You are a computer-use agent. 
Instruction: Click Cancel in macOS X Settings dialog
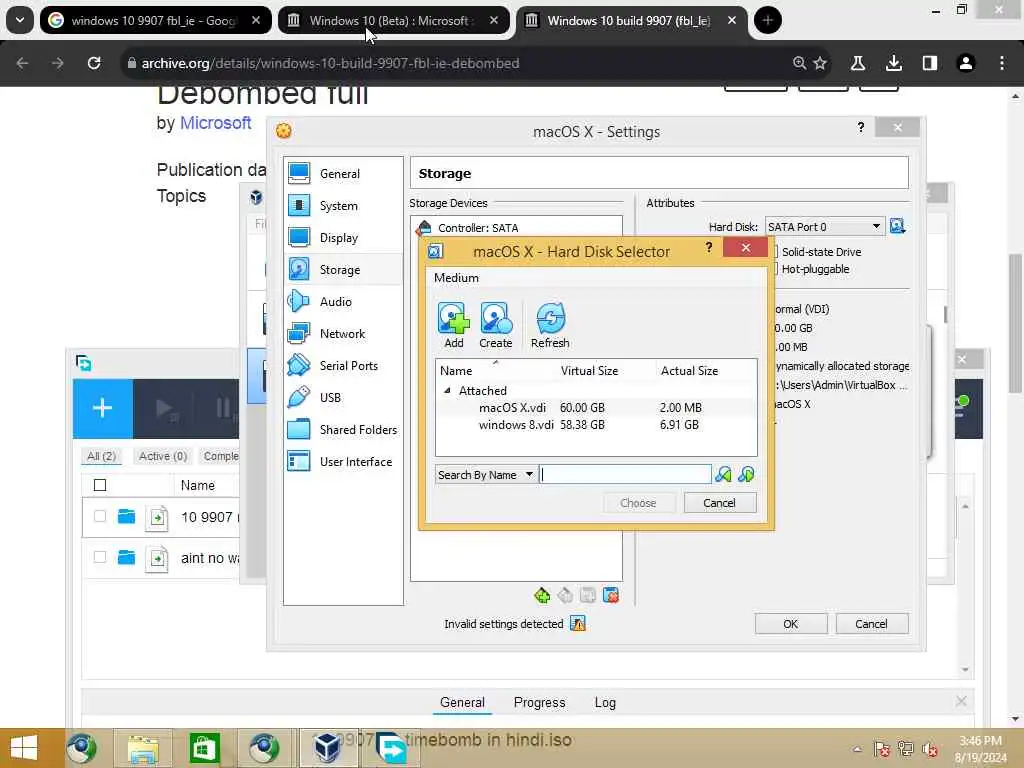[871, 624]
